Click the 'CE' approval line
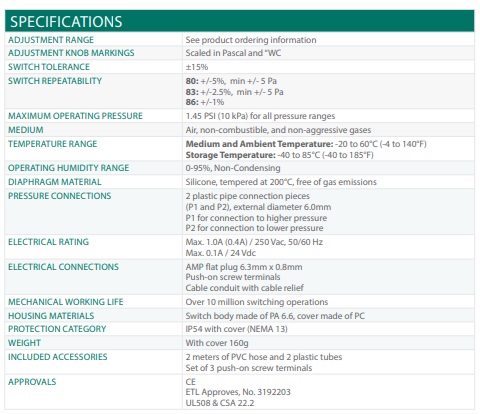Viewport: 480px width, 414px height. 190,382
